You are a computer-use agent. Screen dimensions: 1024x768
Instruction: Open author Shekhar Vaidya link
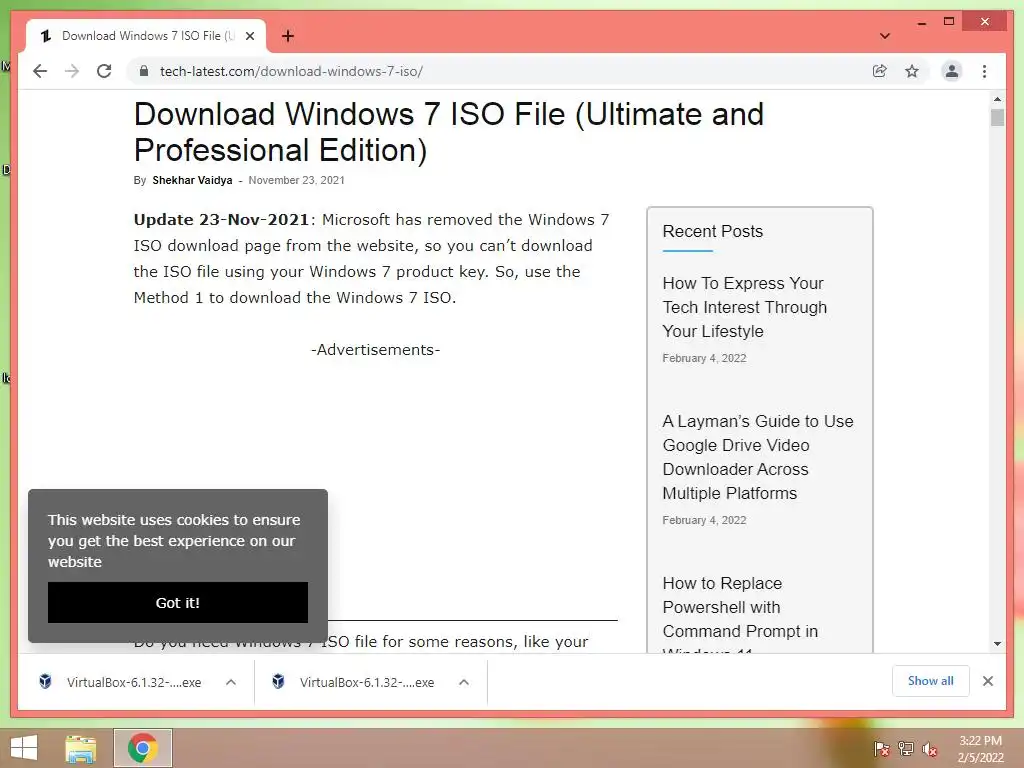(192, 180)
